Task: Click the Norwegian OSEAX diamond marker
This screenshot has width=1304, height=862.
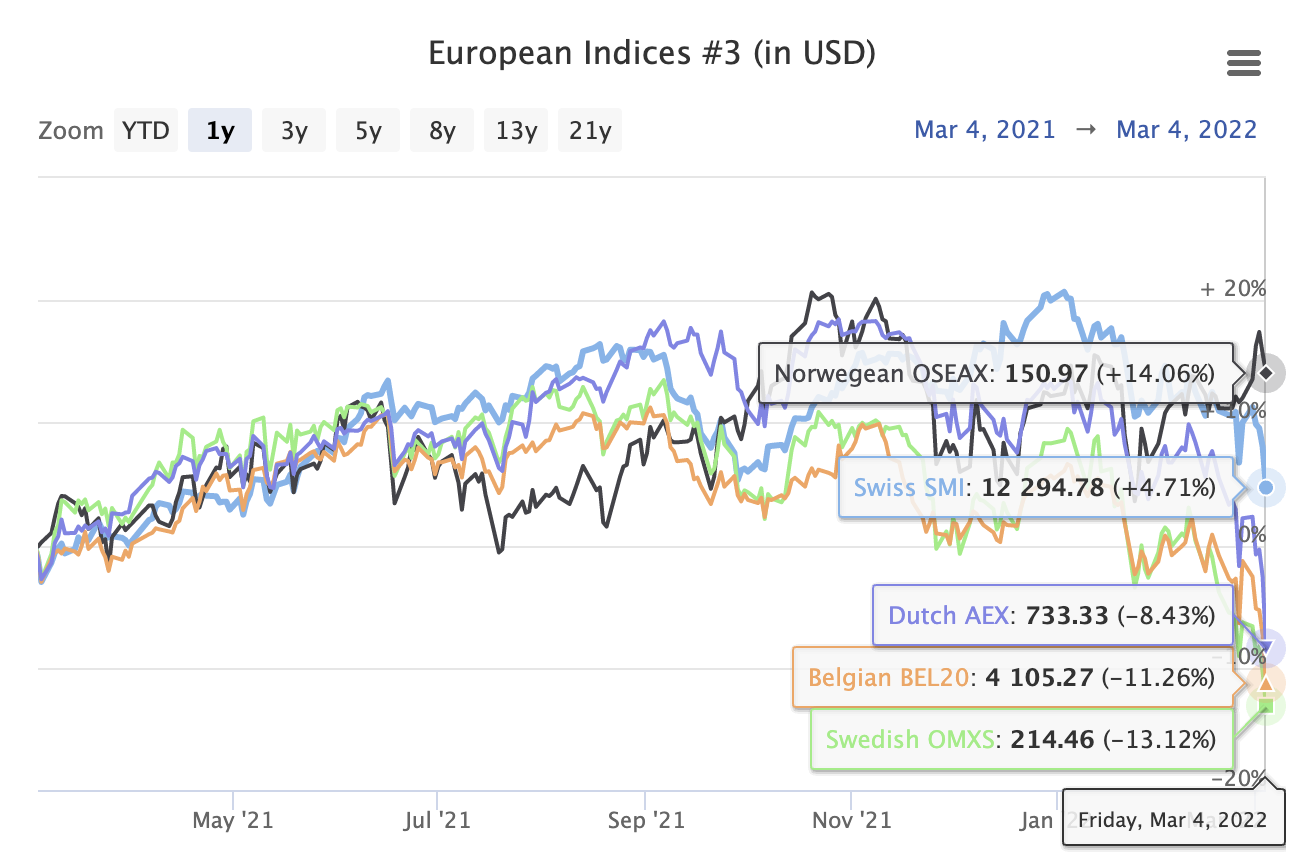Action: 1266,373
